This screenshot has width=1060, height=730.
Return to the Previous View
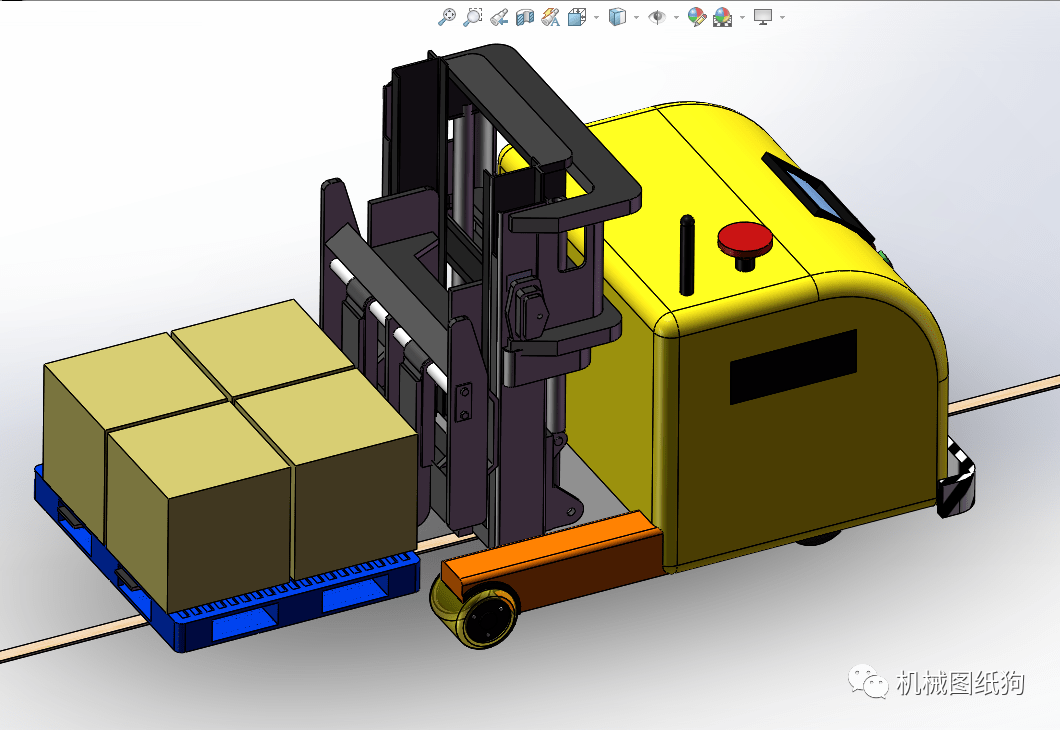(x=499, y=17)
